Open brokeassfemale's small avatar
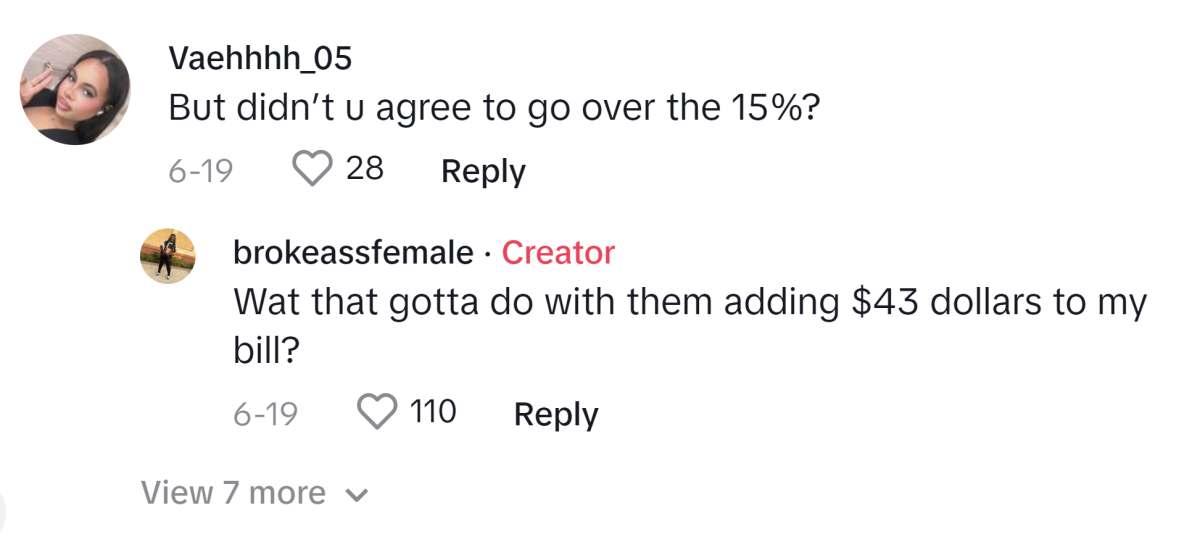The height and width of the screenshot is (537, 1200). 167,255
